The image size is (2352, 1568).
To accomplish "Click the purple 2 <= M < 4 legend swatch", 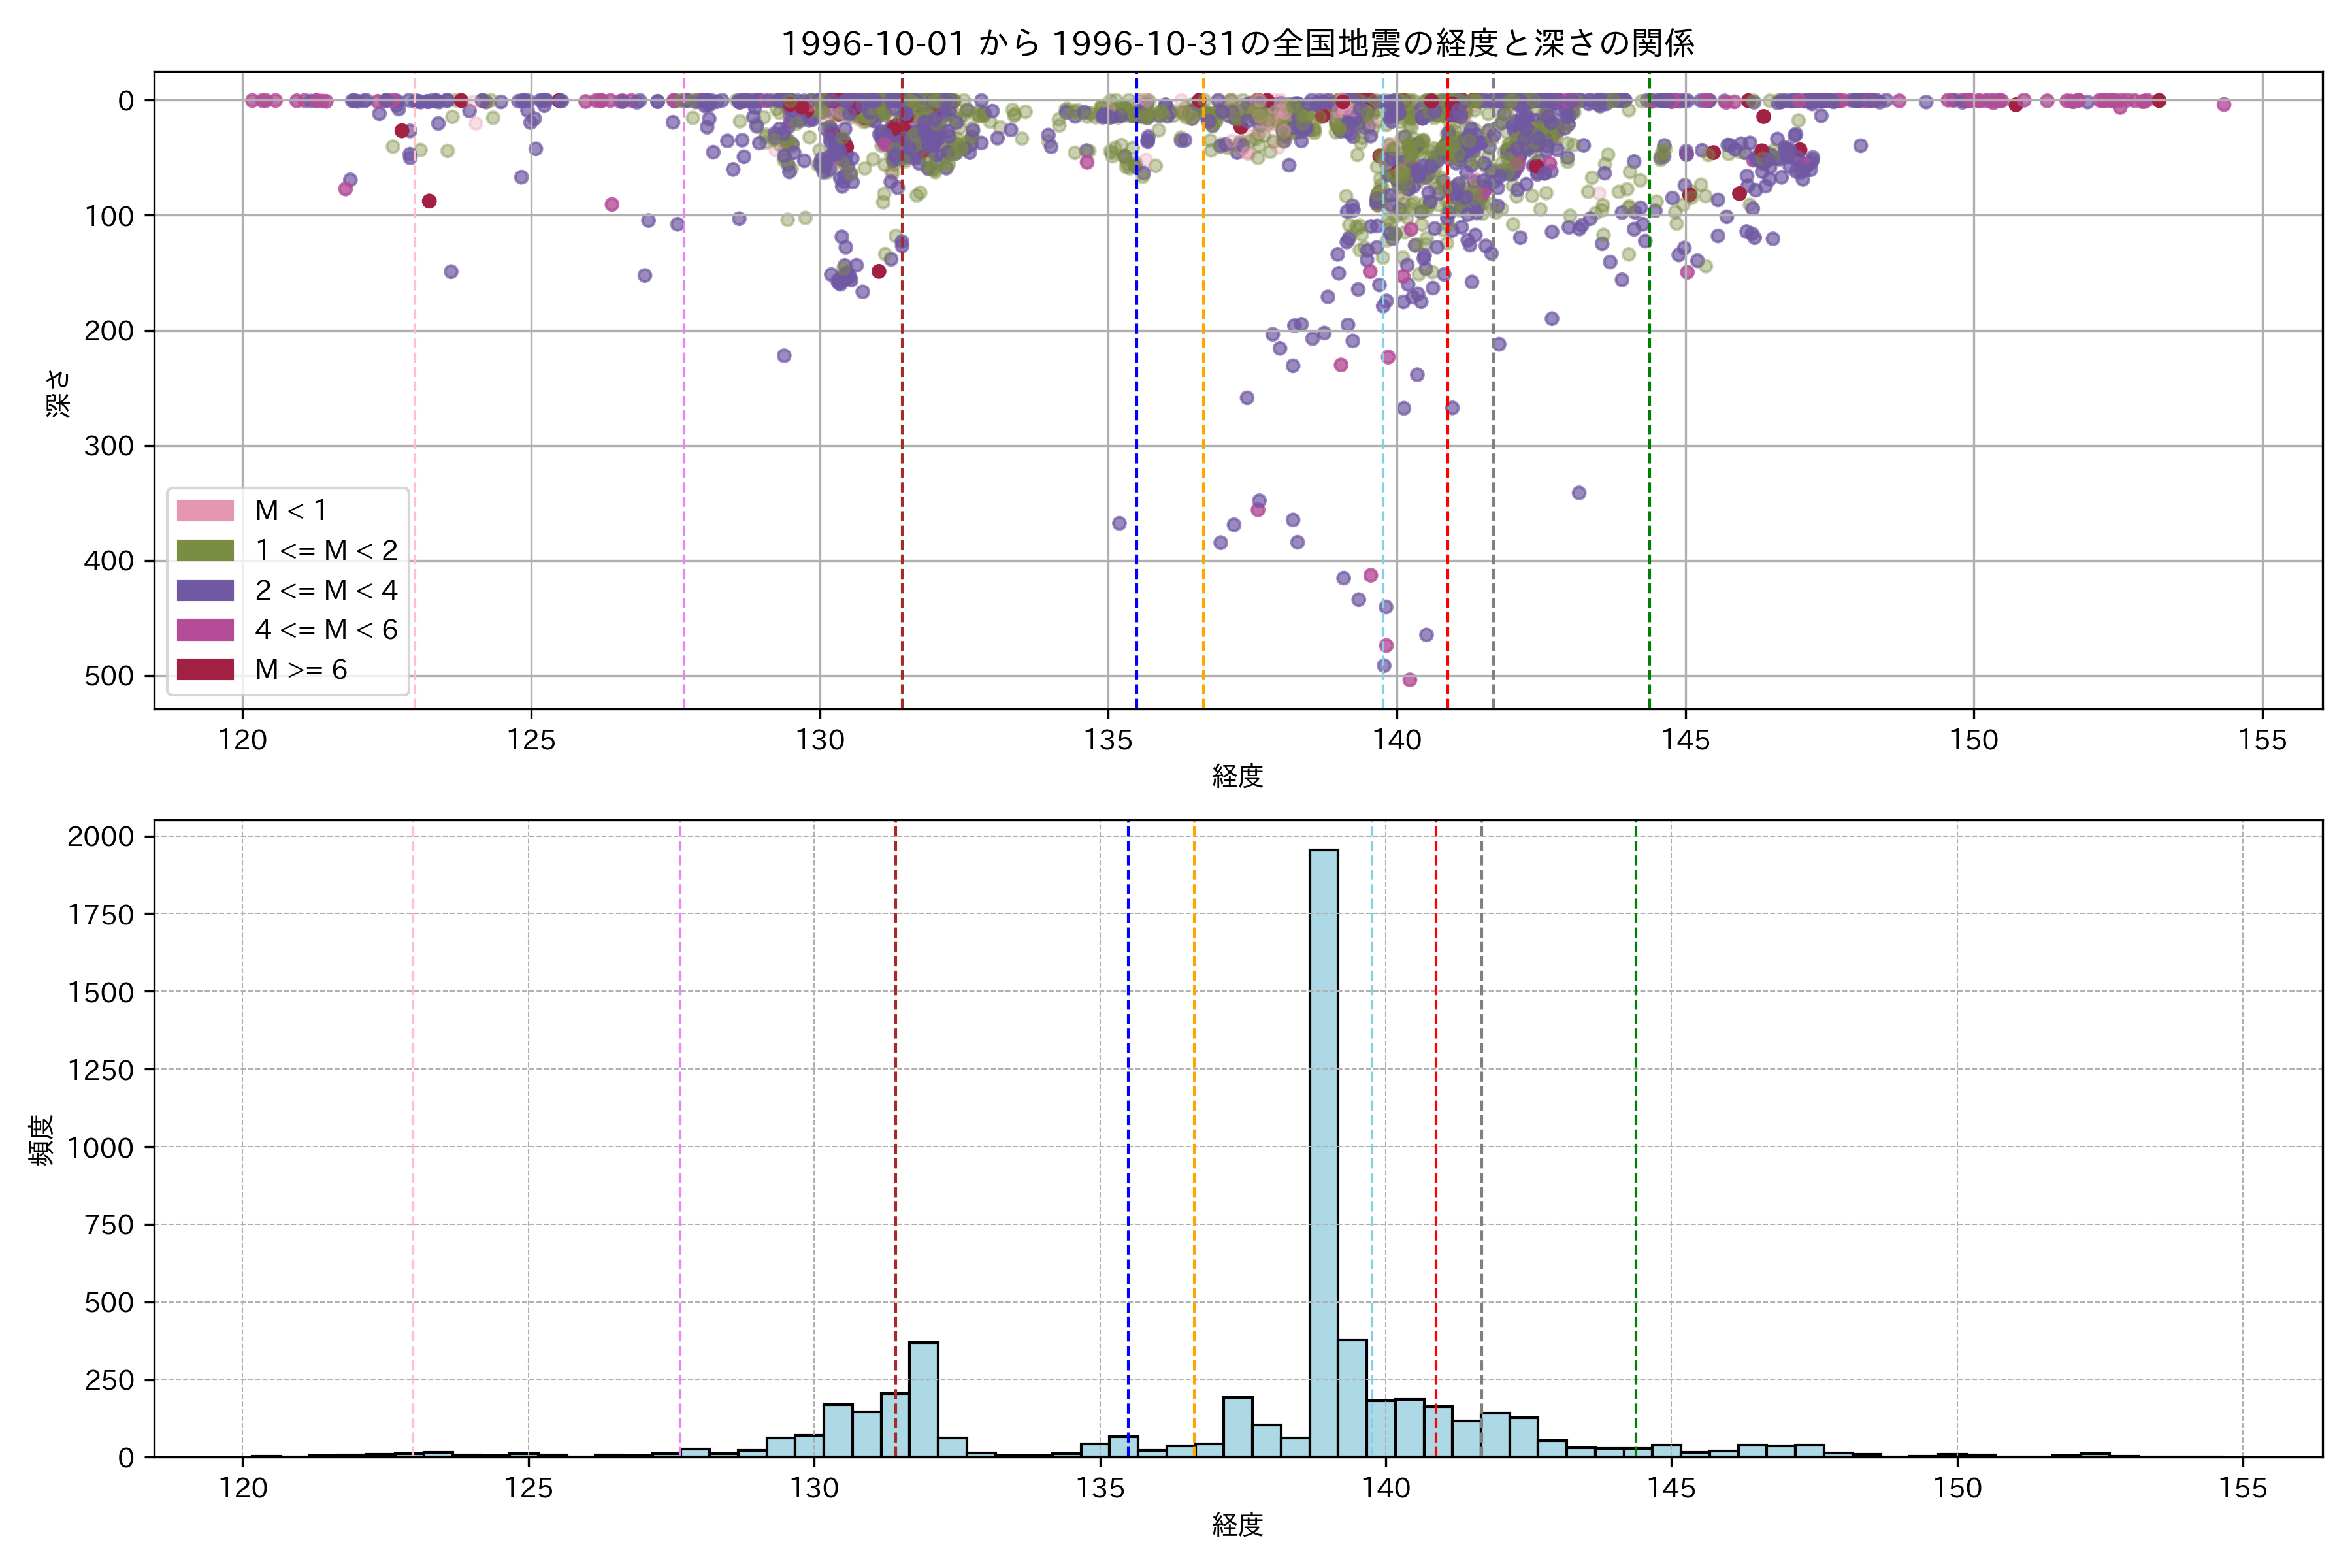I will [x=205, y=590].
